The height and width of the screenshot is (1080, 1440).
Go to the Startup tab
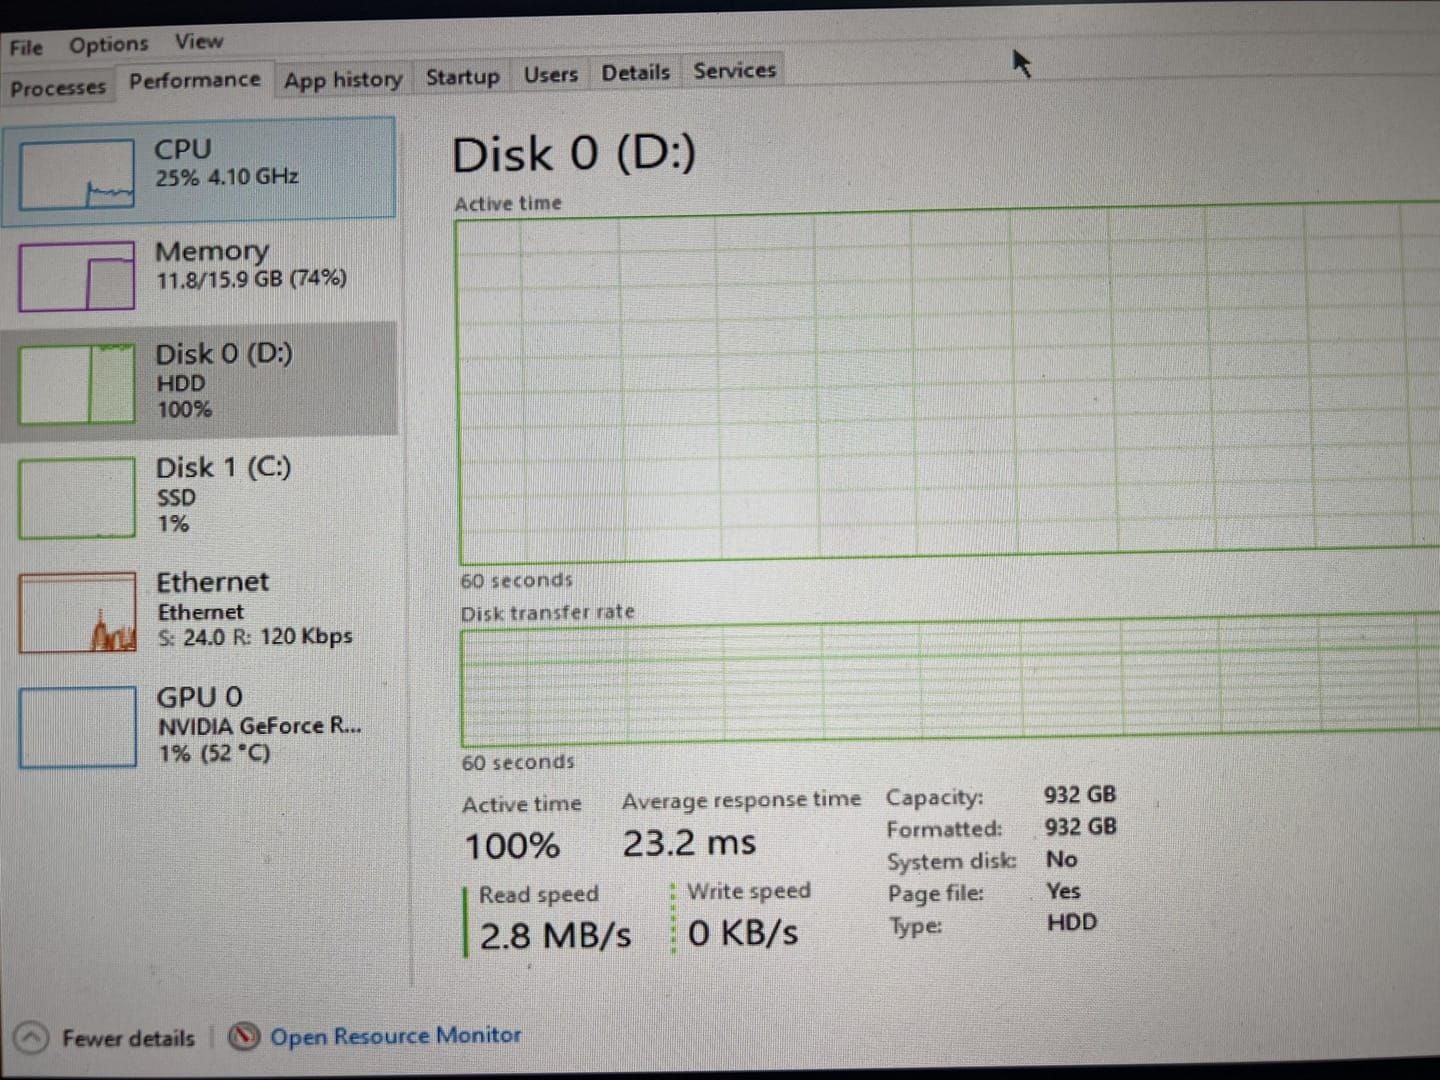(x=462, y=77)
